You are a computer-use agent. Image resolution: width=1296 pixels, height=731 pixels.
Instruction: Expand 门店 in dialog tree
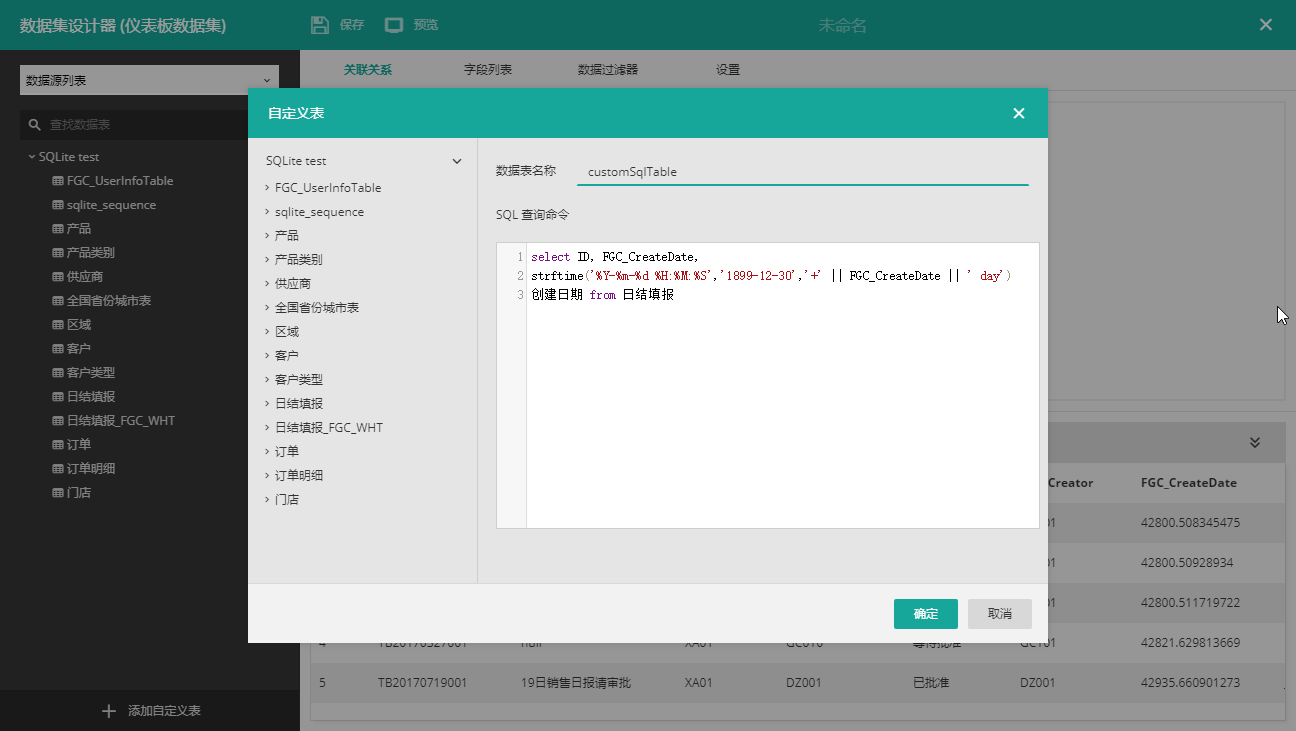(267, 499)
